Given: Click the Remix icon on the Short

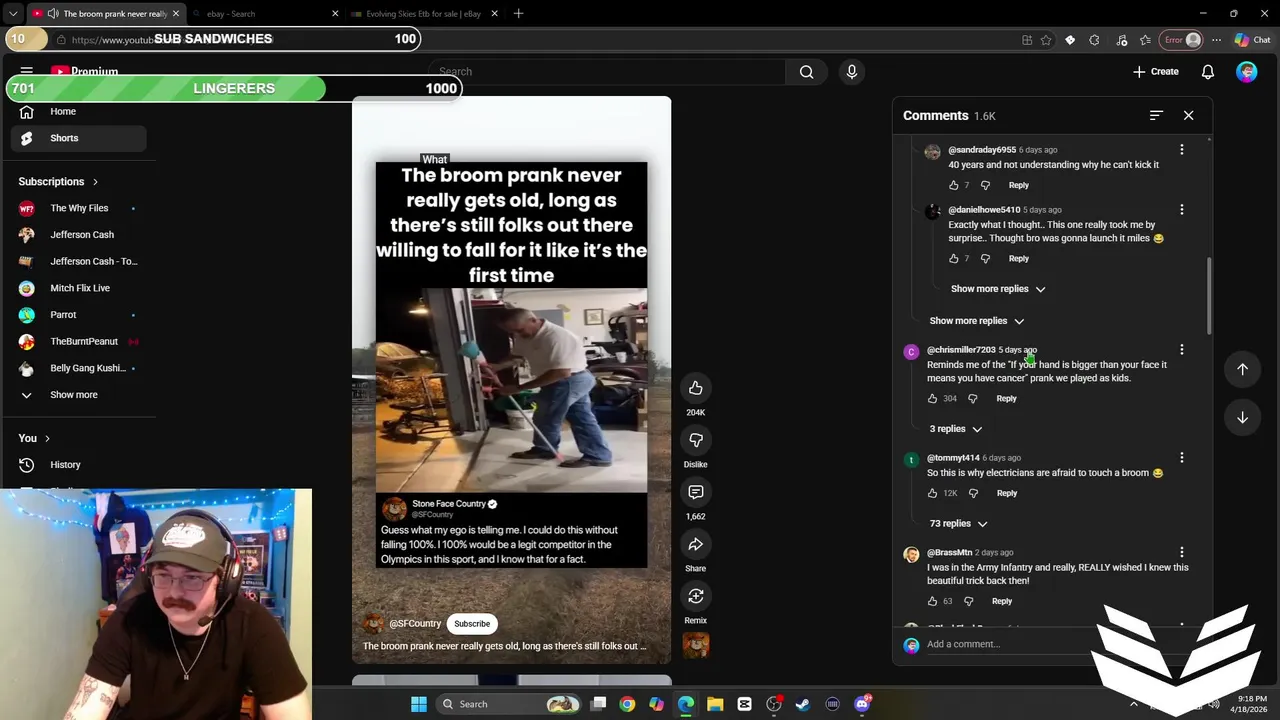Looking at the screenshot, I should pos(696,597).
